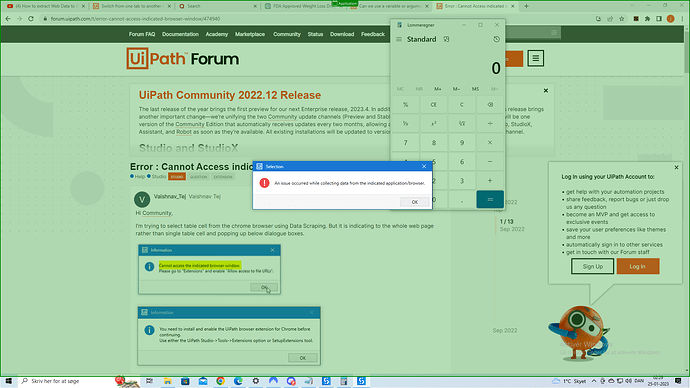Click the multiply key in Calculator
This screenshot has width=690, height=388.
[x=490, y=143]
